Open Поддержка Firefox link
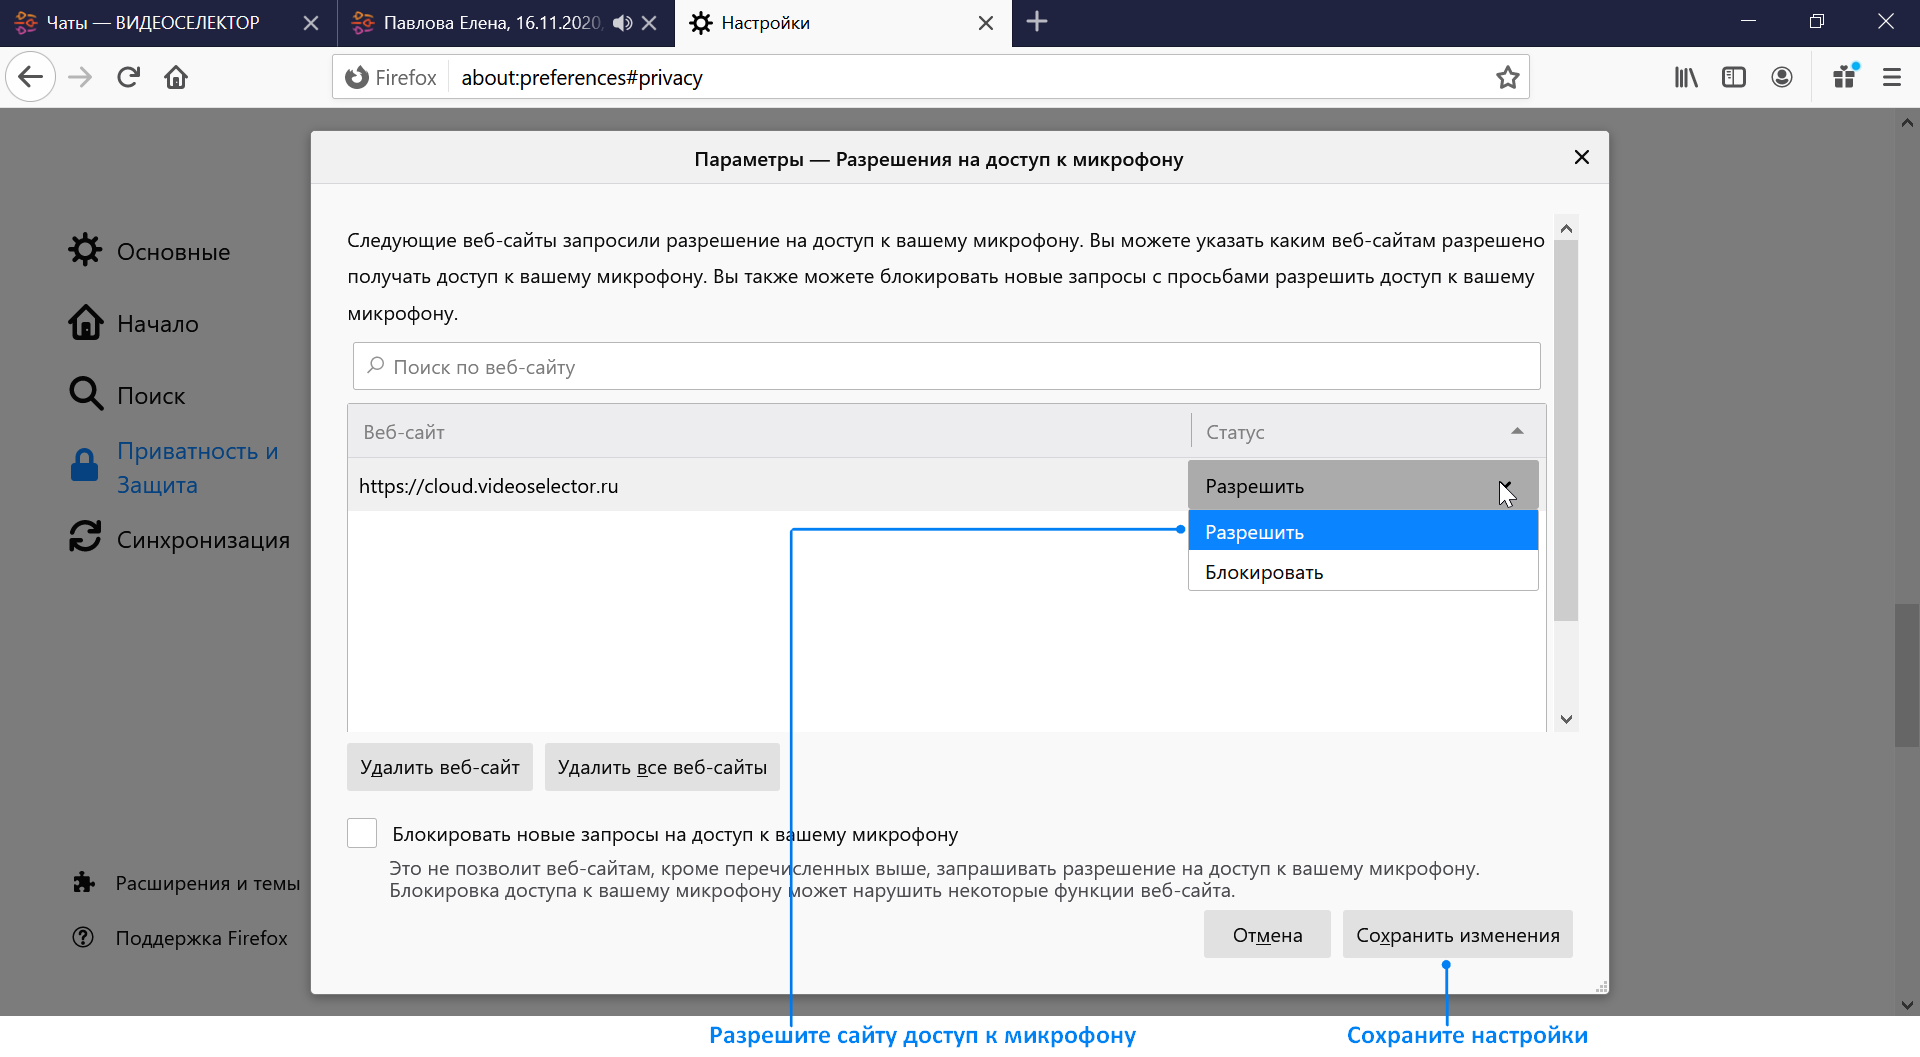Screen dimensions: 1920x1057 click(x=201, y=938)
